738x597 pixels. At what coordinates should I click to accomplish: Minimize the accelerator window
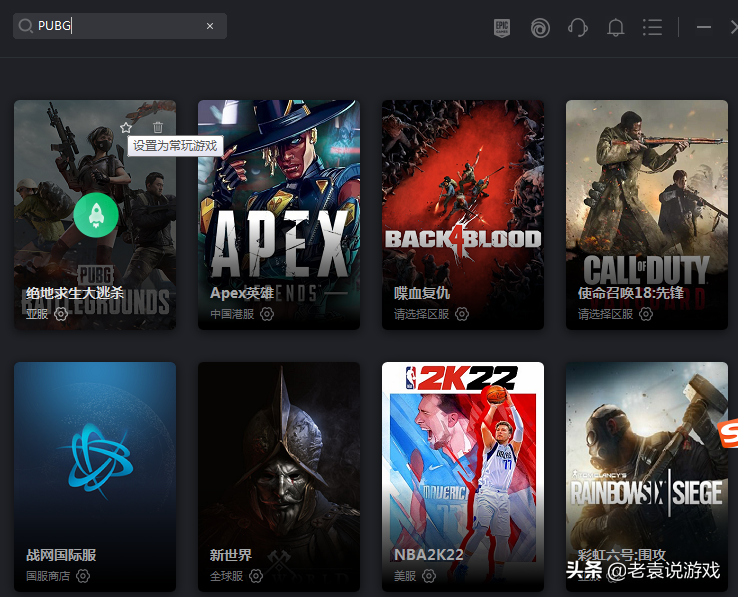point(704,27)
